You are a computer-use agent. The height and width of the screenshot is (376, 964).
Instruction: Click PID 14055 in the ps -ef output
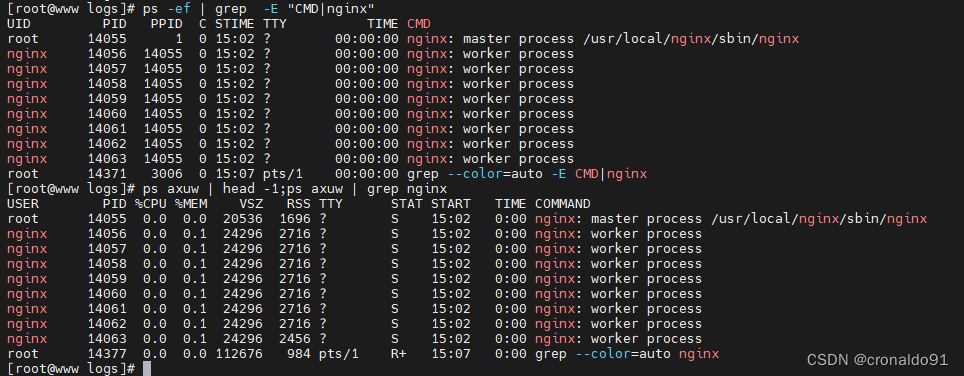click(107, 39)
